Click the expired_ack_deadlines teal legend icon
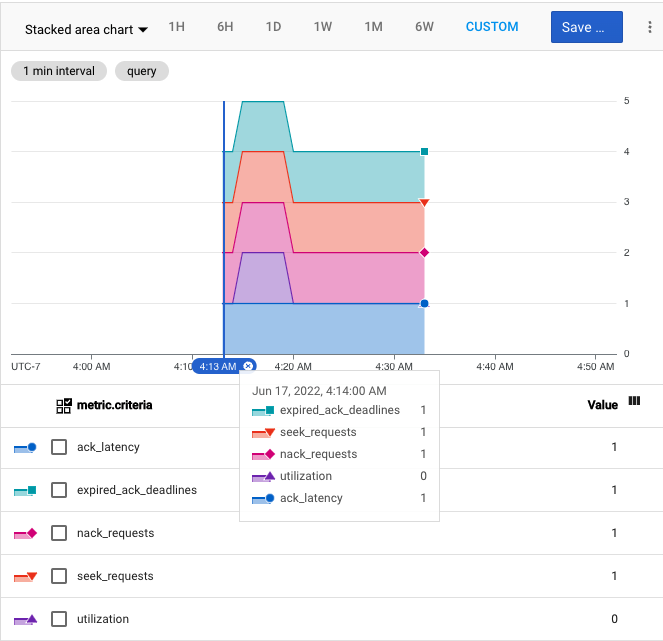 pos(26,490)
